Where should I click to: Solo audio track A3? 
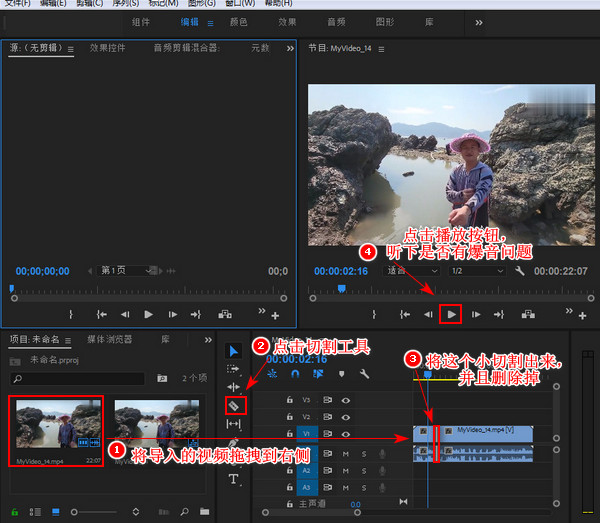pyautogui.click(x=364, y=488)
